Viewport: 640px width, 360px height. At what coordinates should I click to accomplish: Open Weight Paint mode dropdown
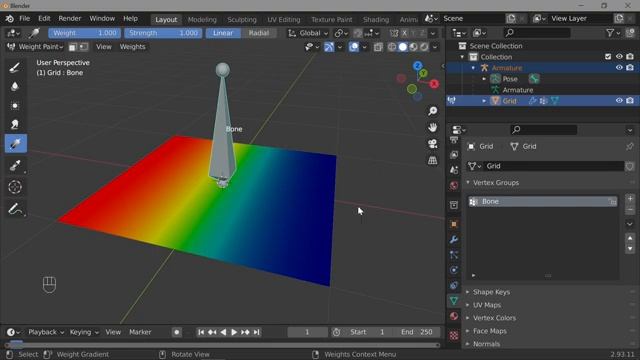point(36,47)
